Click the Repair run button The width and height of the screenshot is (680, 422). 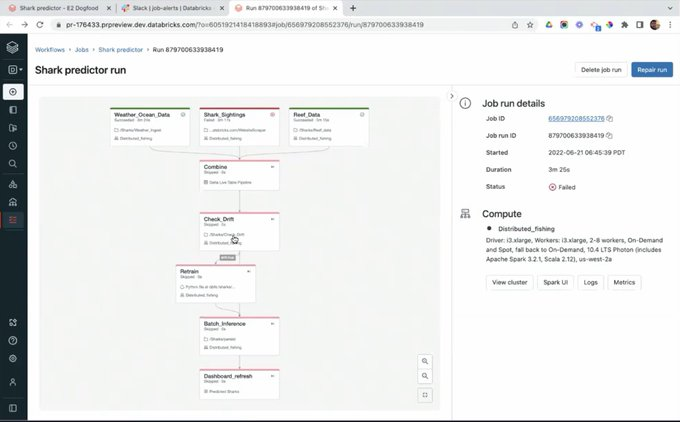point(652,70)
